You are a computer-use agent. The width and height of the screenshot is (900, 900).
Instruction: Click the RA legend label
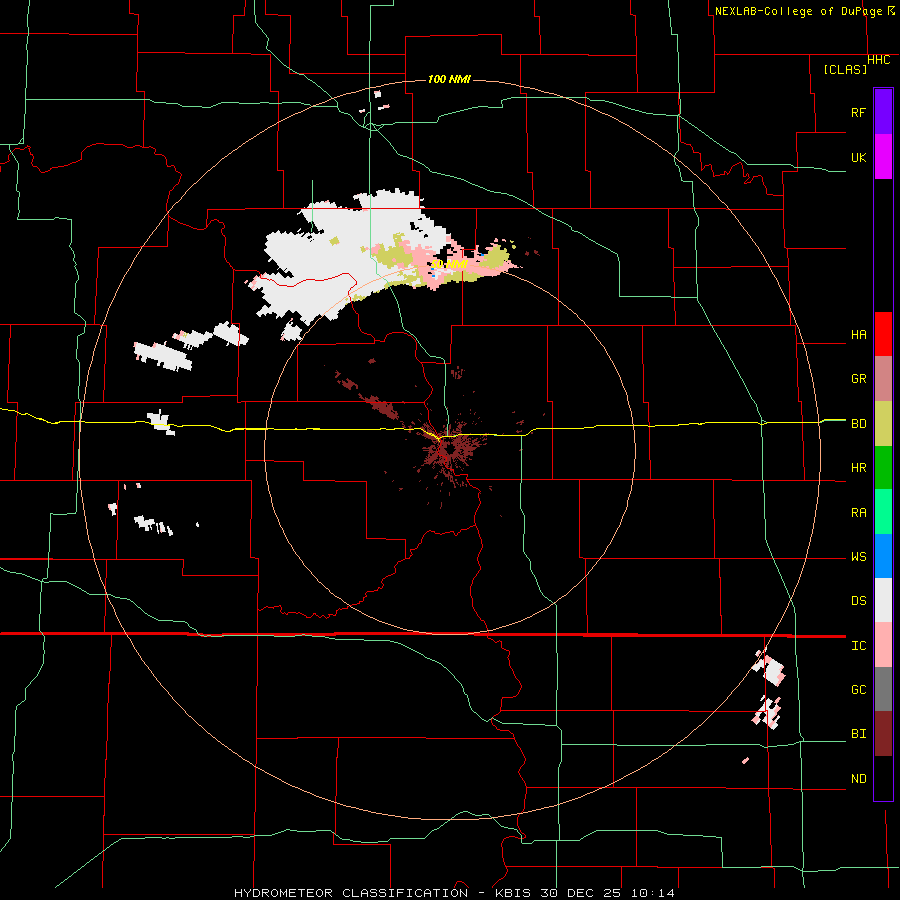[x=858, y=513]
